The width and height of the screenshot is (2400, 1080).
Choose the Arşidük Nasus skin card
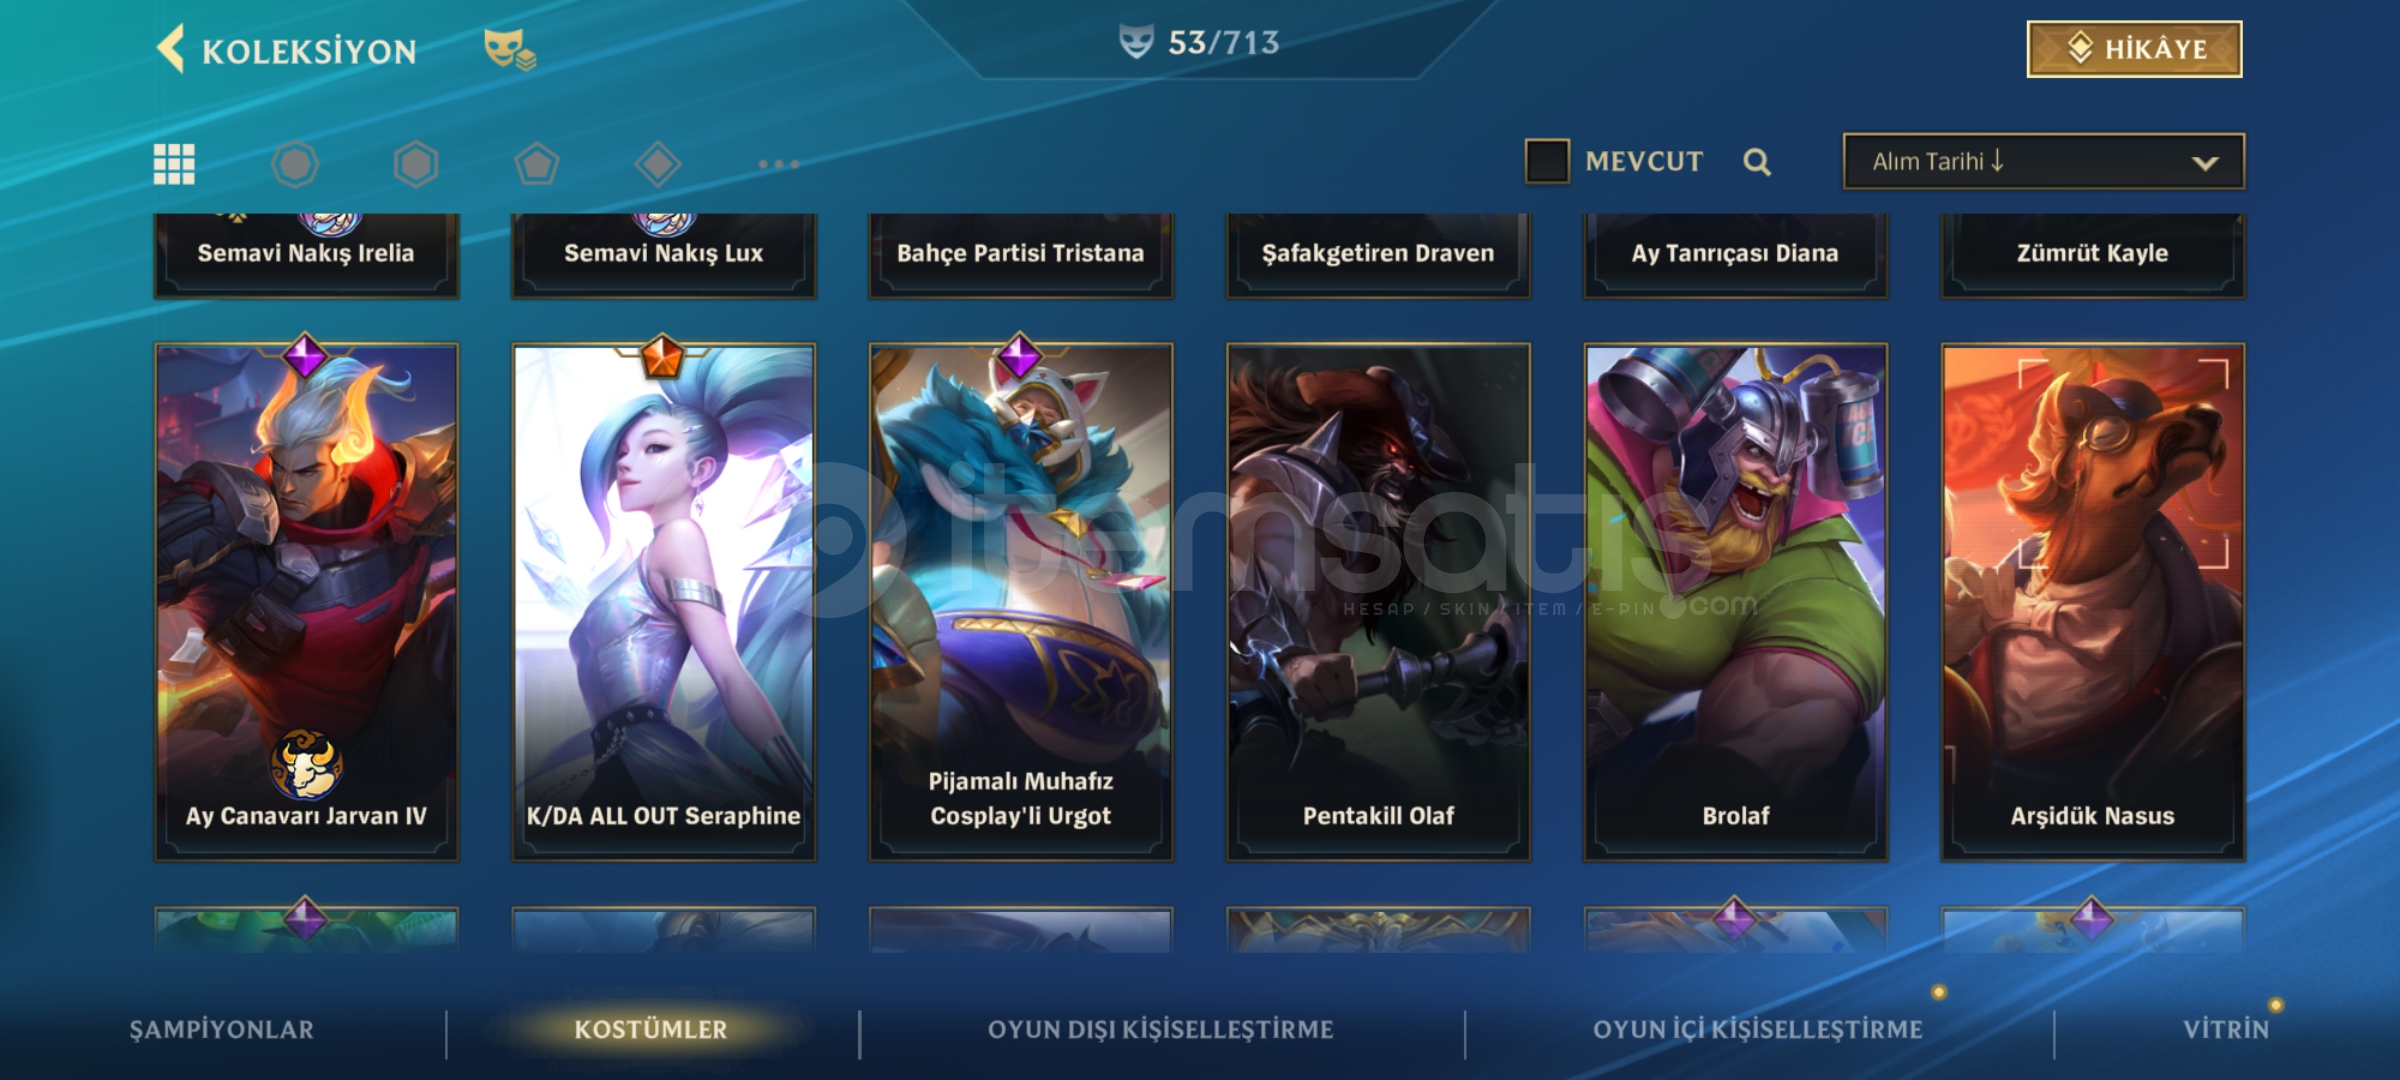click(x=2093, y=602)
